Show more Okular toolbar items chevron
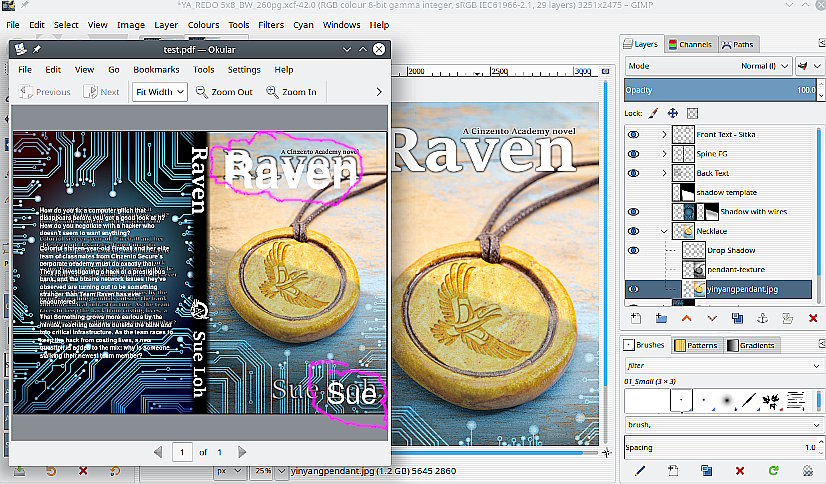Image resolution: width=826 pixels, height=484 pixels. 379,92
